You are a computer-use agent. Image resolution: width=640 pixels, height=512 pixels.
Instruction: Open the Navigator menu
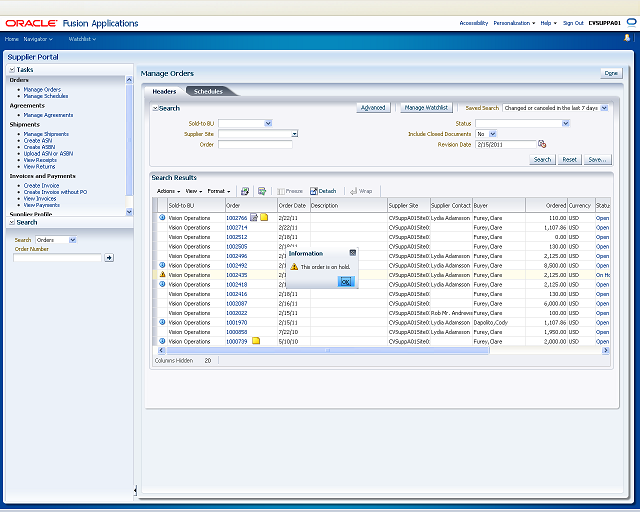click(38, 39)
